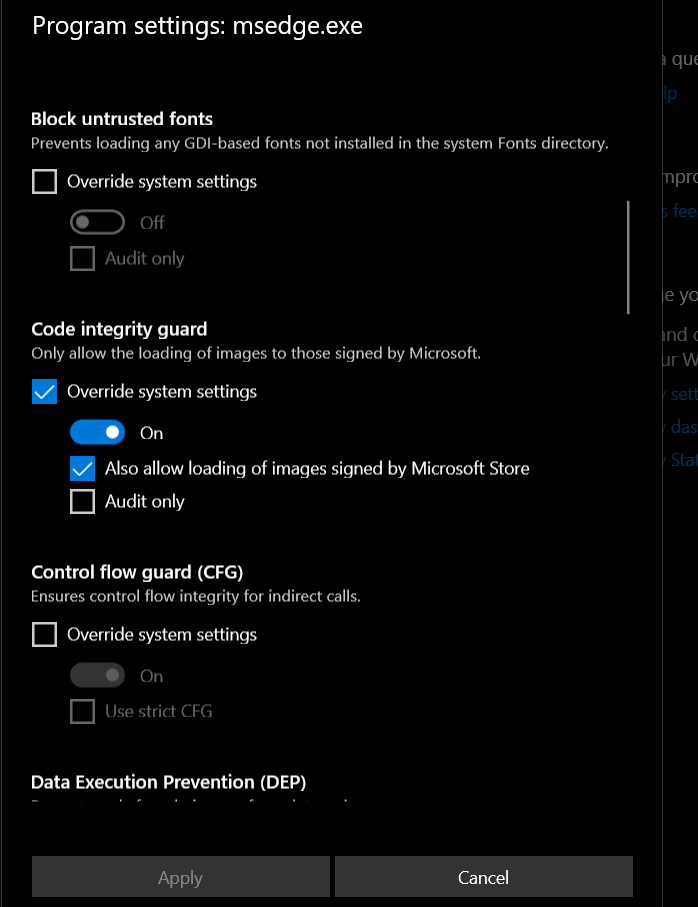
Task: Check the Use strict CFG checkbox
Action: (x=83, y=712)
